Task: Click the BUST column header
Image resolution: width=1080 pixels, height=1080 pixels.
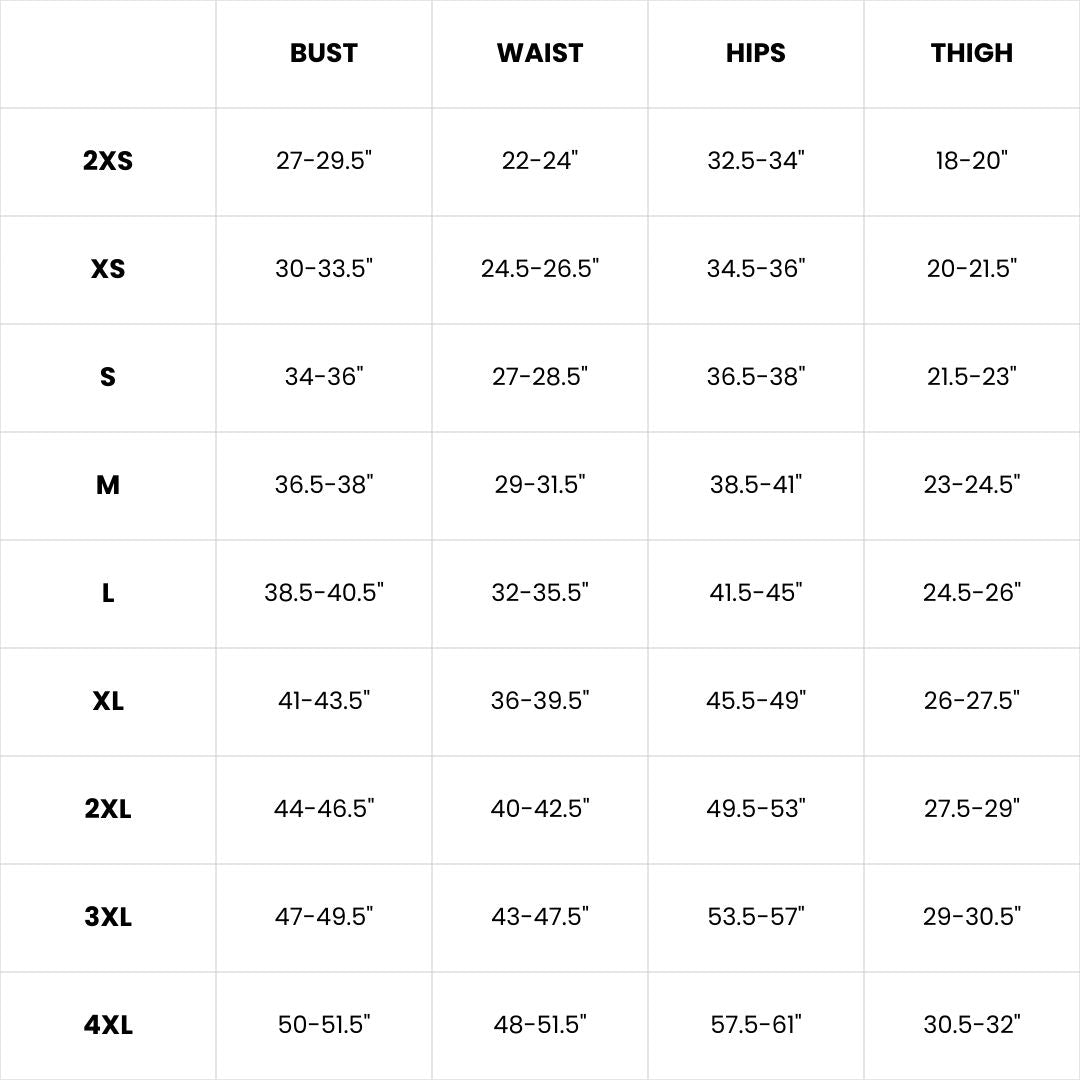Action: coord(324,53)
